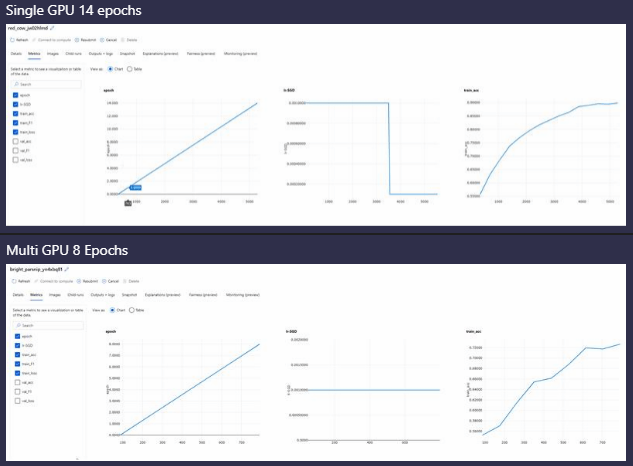Click Delete icon in Multi GPU panel
The image size is (633, 466).
coord(125,281)
